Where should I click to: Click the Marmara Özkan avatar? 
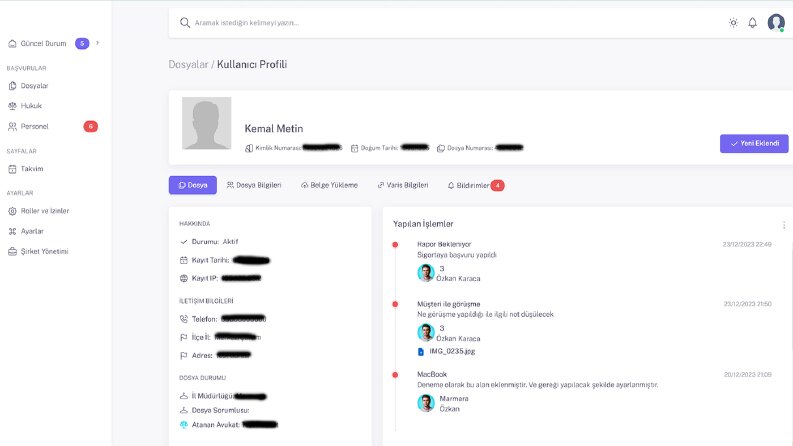coord(426,403)
